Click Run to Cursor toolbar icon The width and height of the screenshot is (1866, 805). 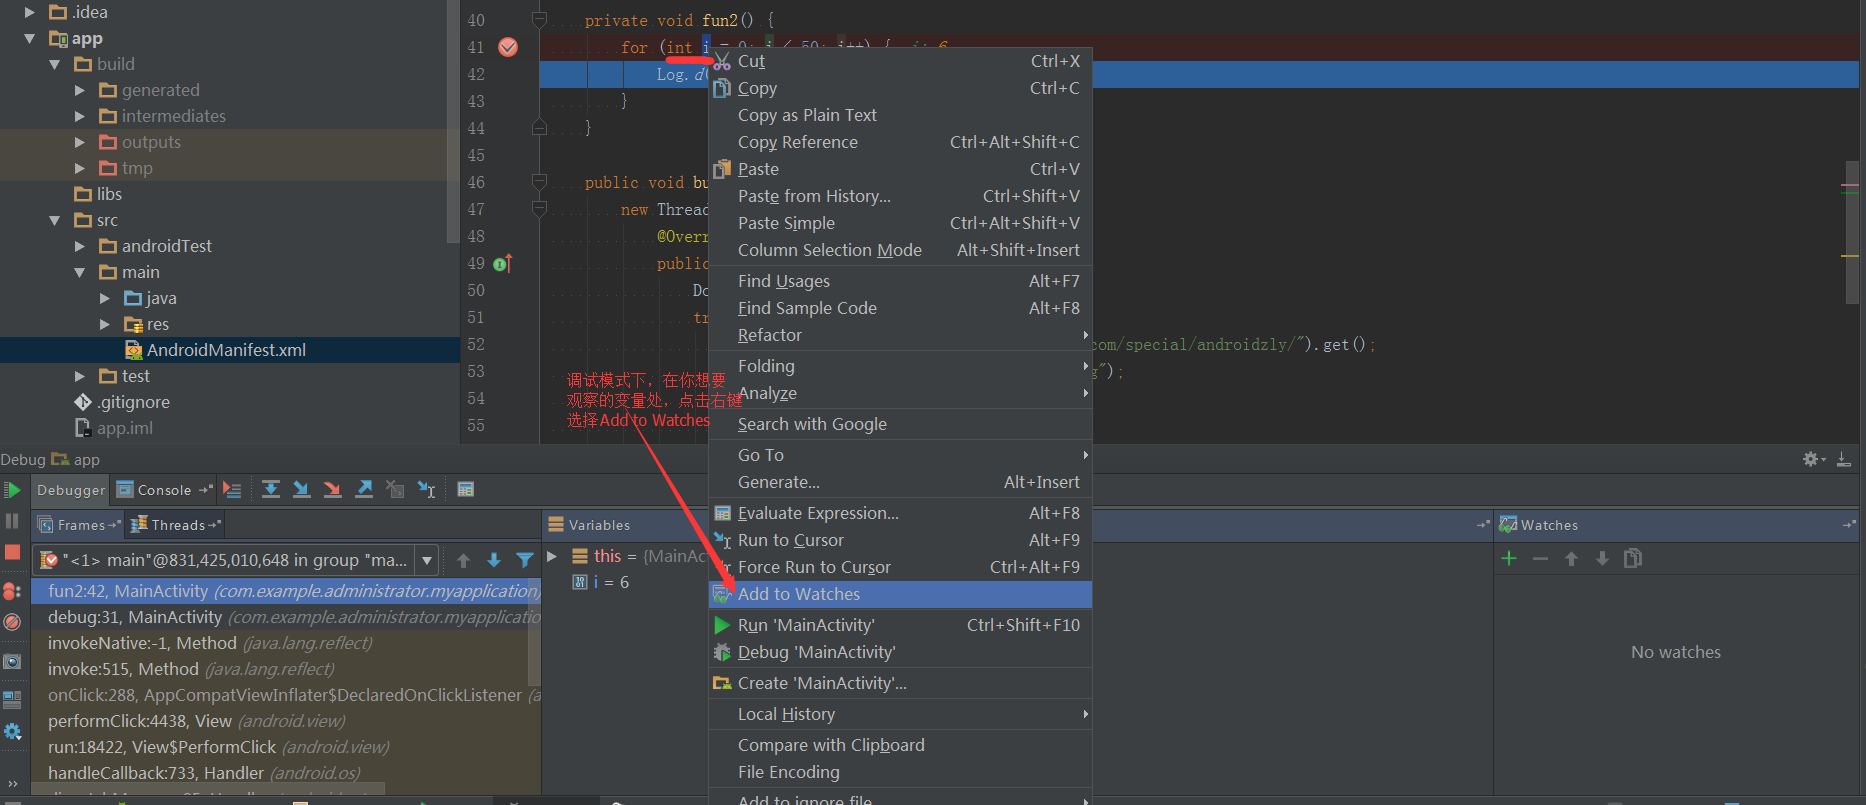point(426,489)
